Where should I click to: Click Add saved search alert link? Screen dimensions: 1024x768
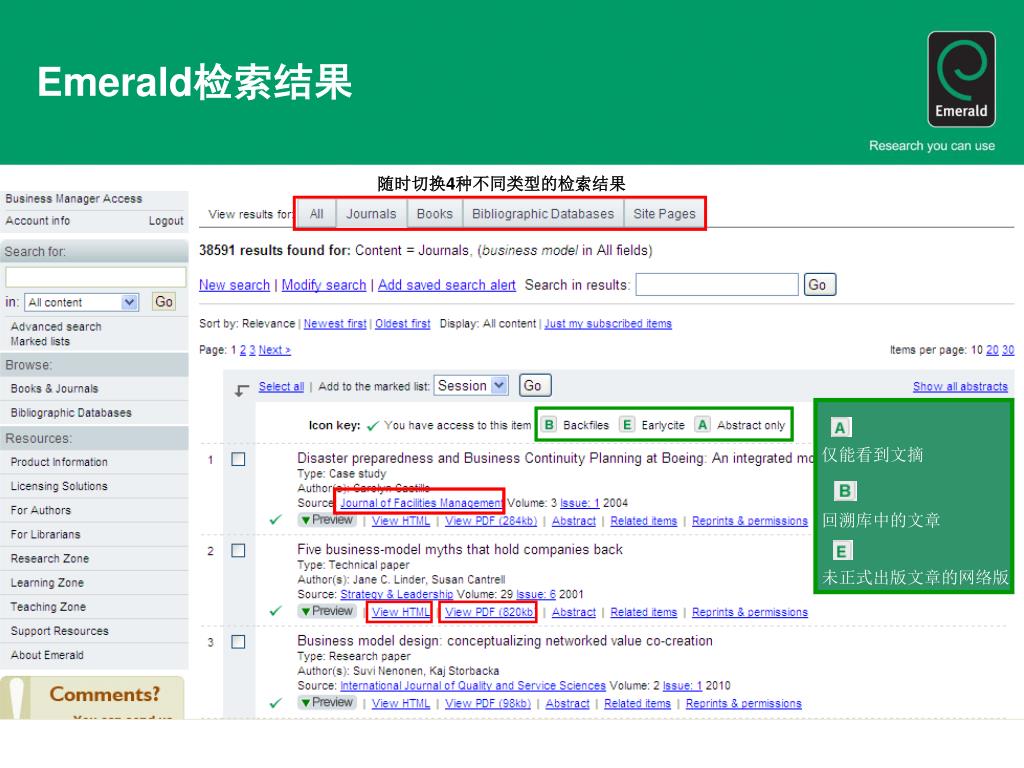[447, 285]
